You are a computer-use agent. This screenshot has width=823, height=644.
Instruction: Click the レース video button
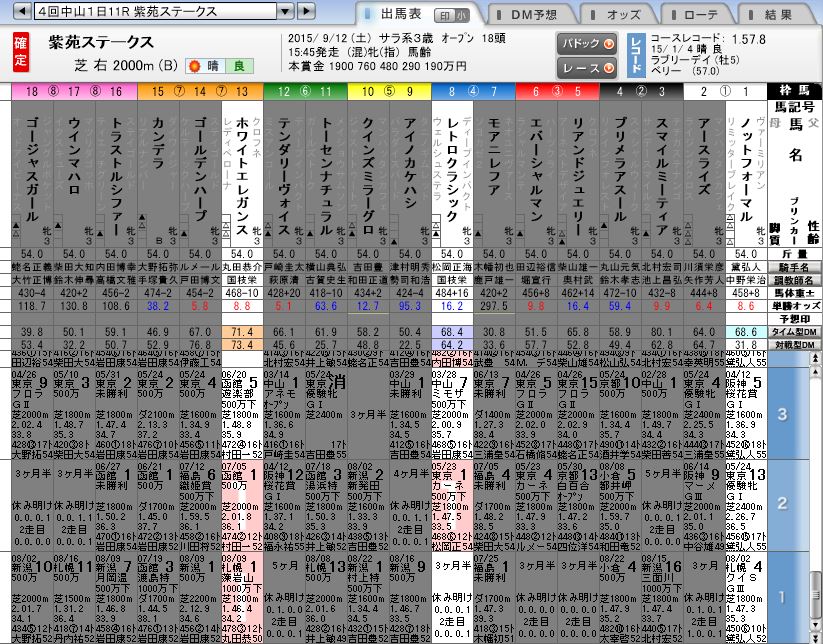[x=587, y=68]
